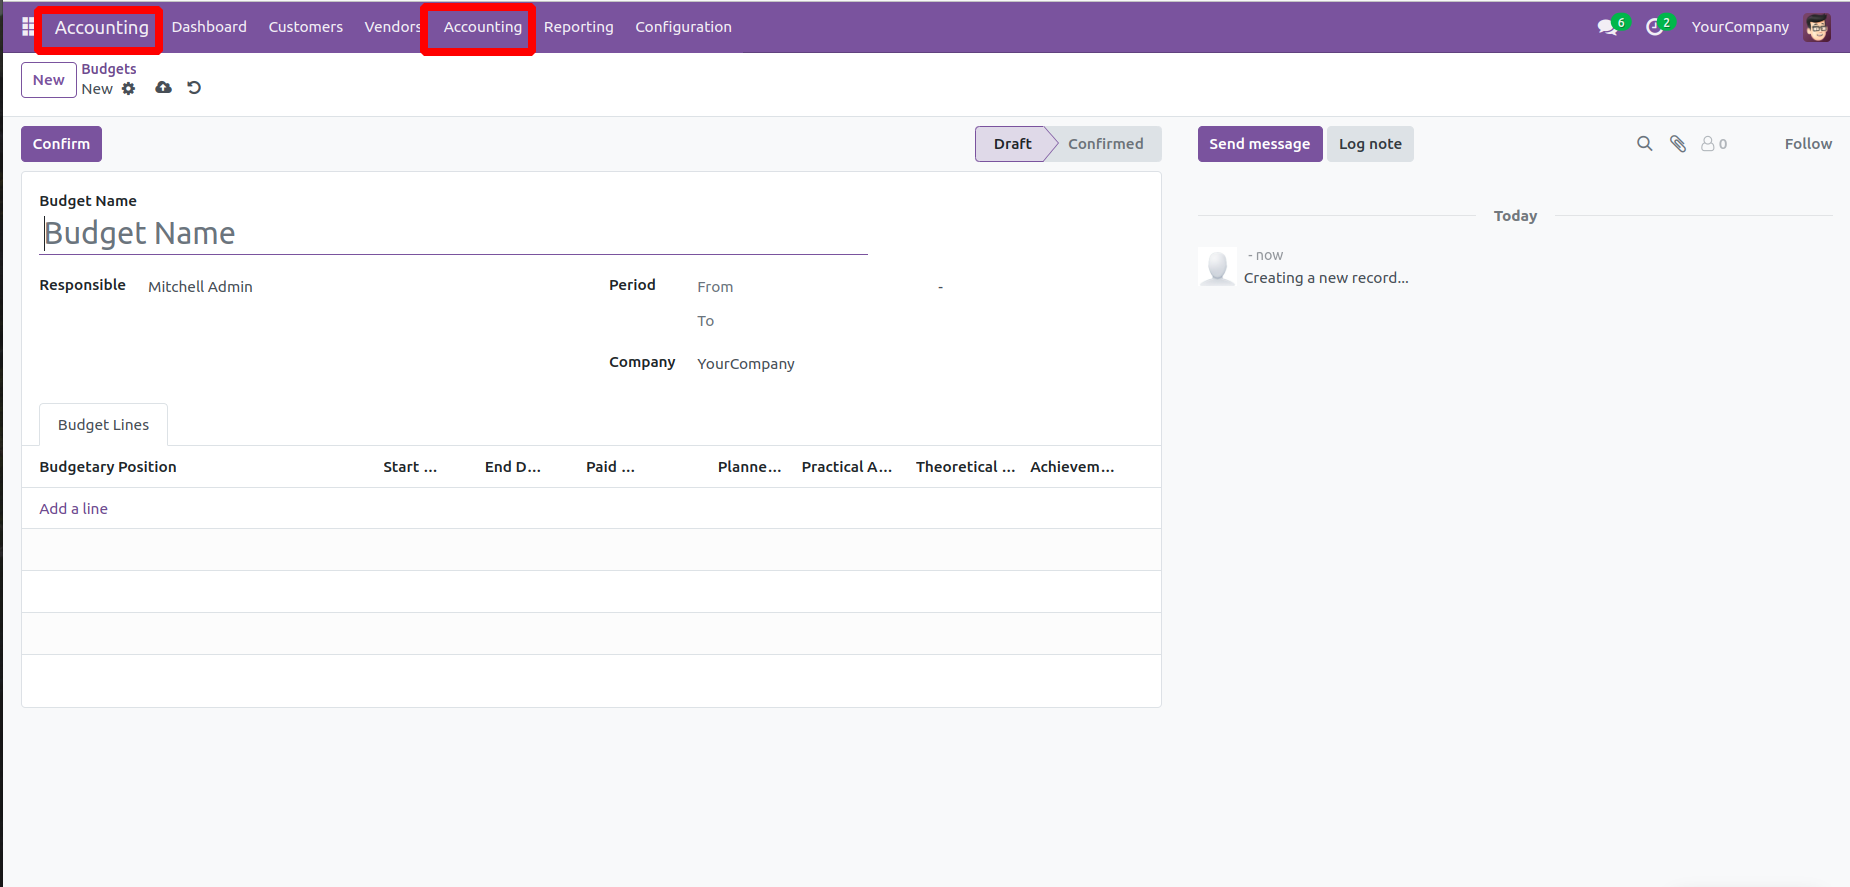Show followers via the person icon
The width and height of the screenshot is (1850, 887).
point(1713,144)
